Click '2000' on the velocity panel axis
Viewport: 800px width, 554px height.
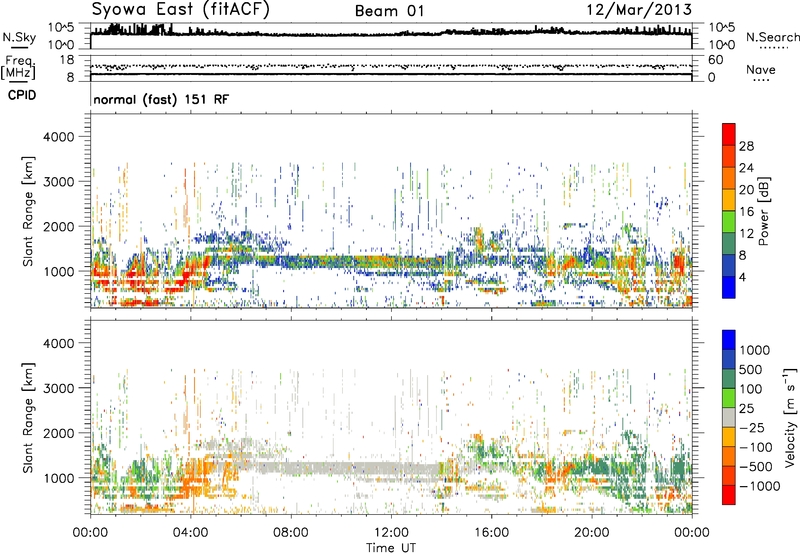(59, 433)
